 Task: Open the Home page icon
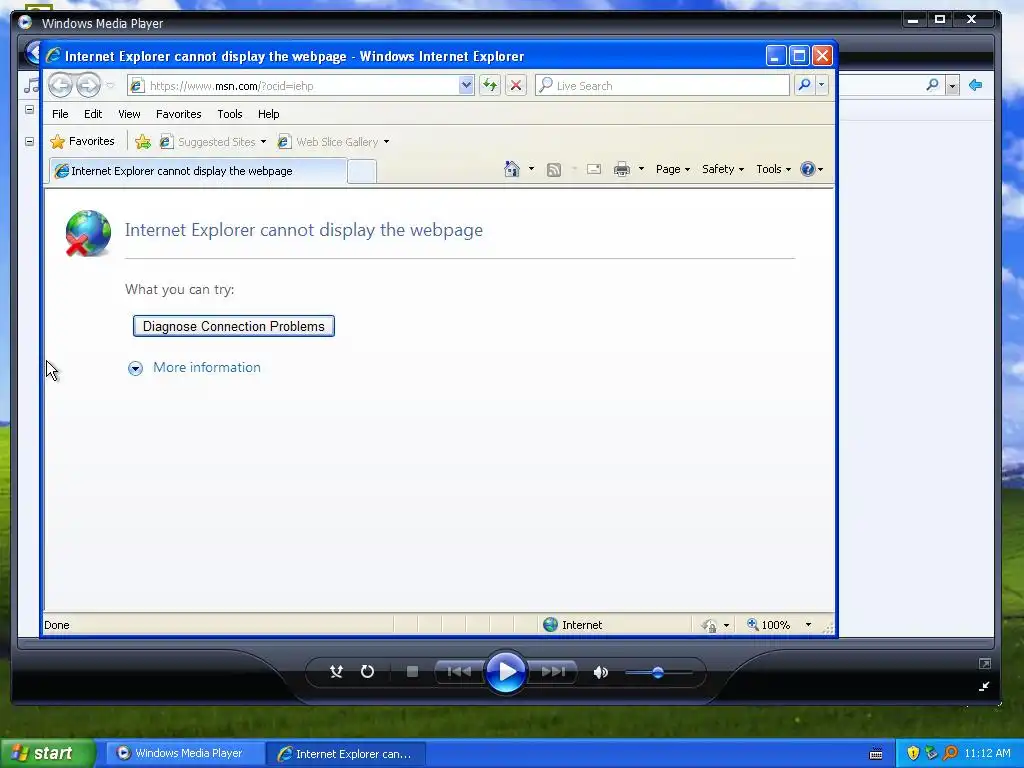click(x=512, y=169)
